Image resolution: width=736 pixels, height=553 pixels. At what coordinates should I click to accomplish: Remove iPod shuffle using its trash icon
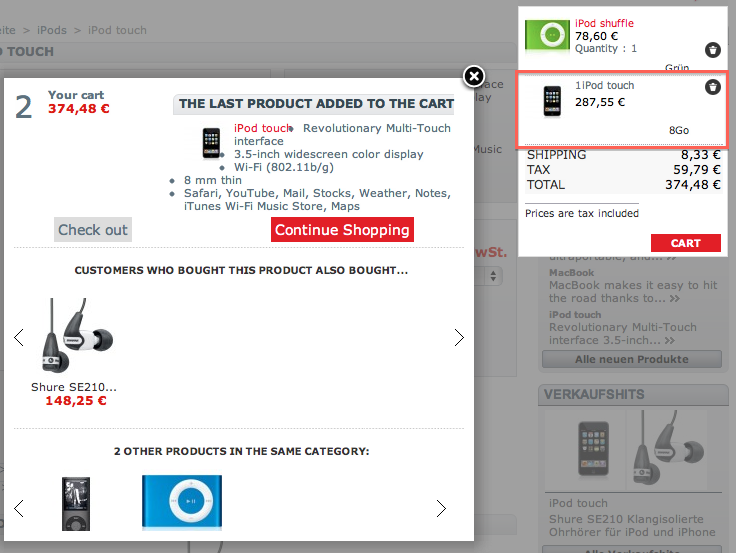click(713, 50)
